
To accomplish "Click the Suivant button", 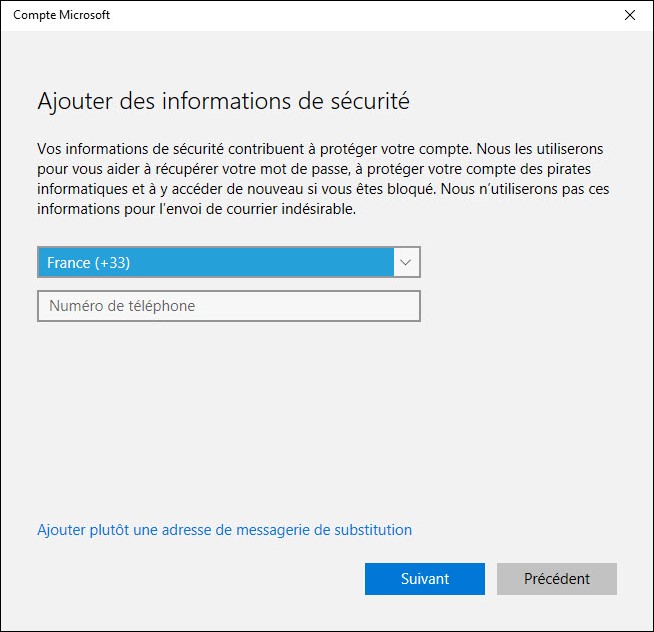I will coord(424,579).
